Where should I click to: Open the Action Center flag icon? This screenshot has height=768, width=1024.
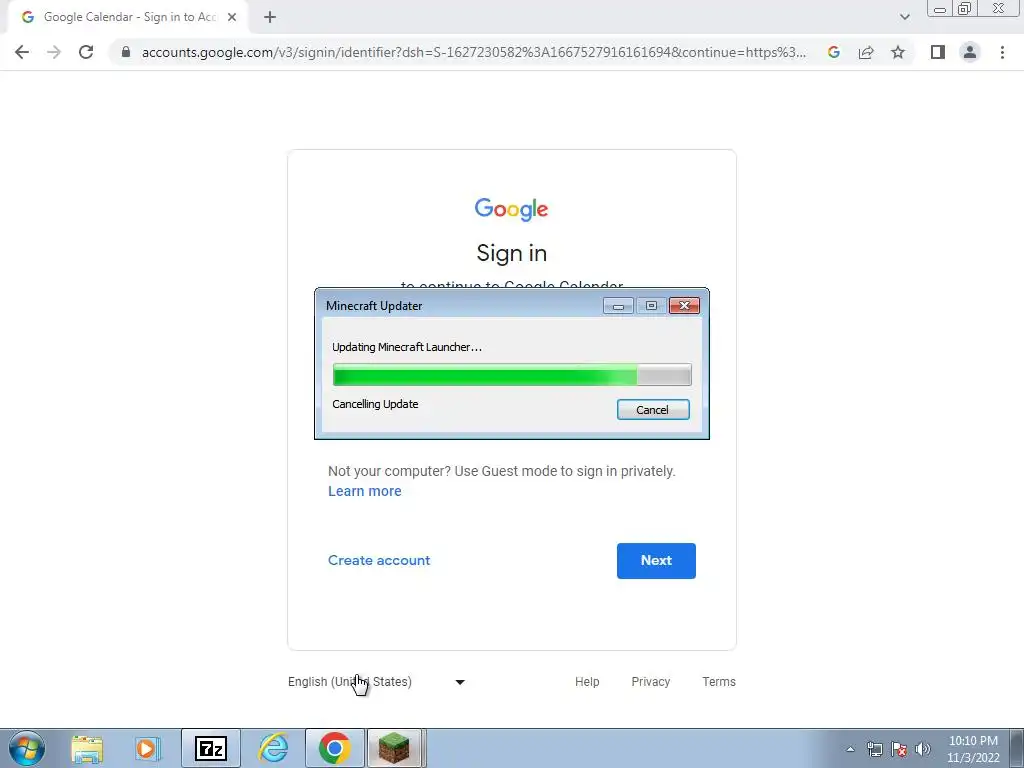point(899,749)
